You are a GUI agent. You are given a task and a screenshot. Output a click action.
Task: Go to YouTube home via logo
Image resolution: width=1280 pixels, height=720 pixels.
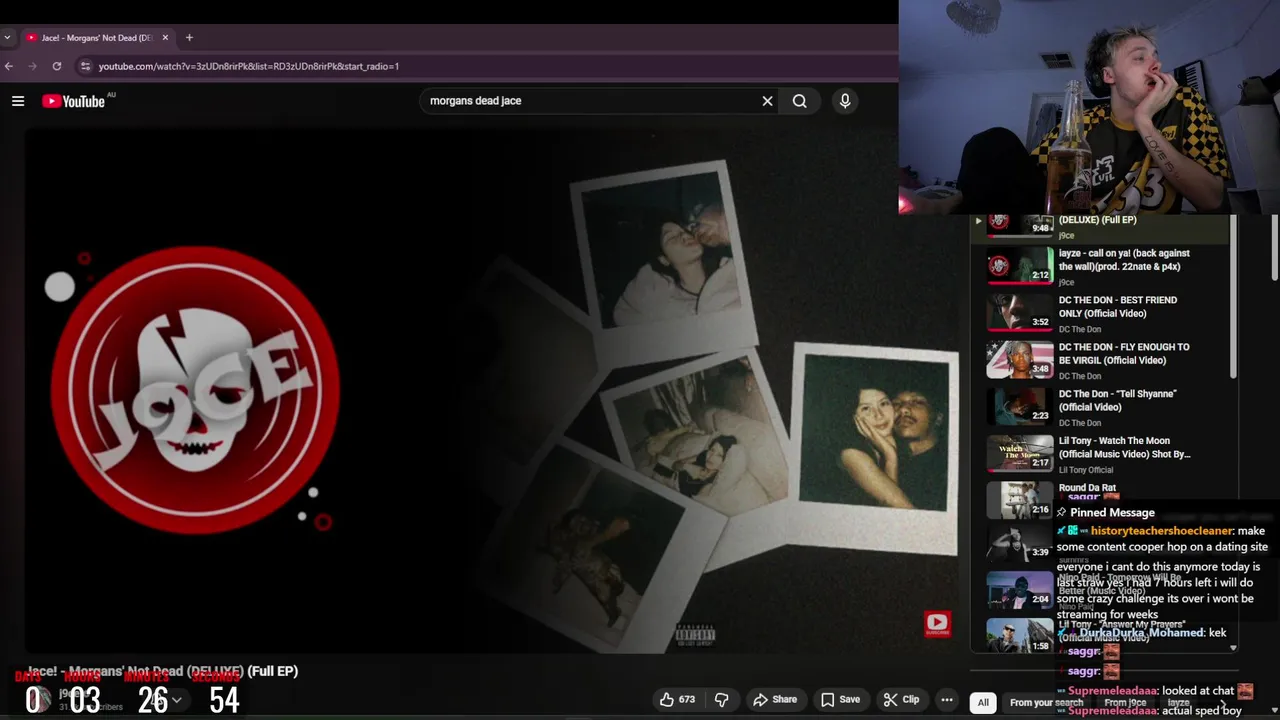74,101
